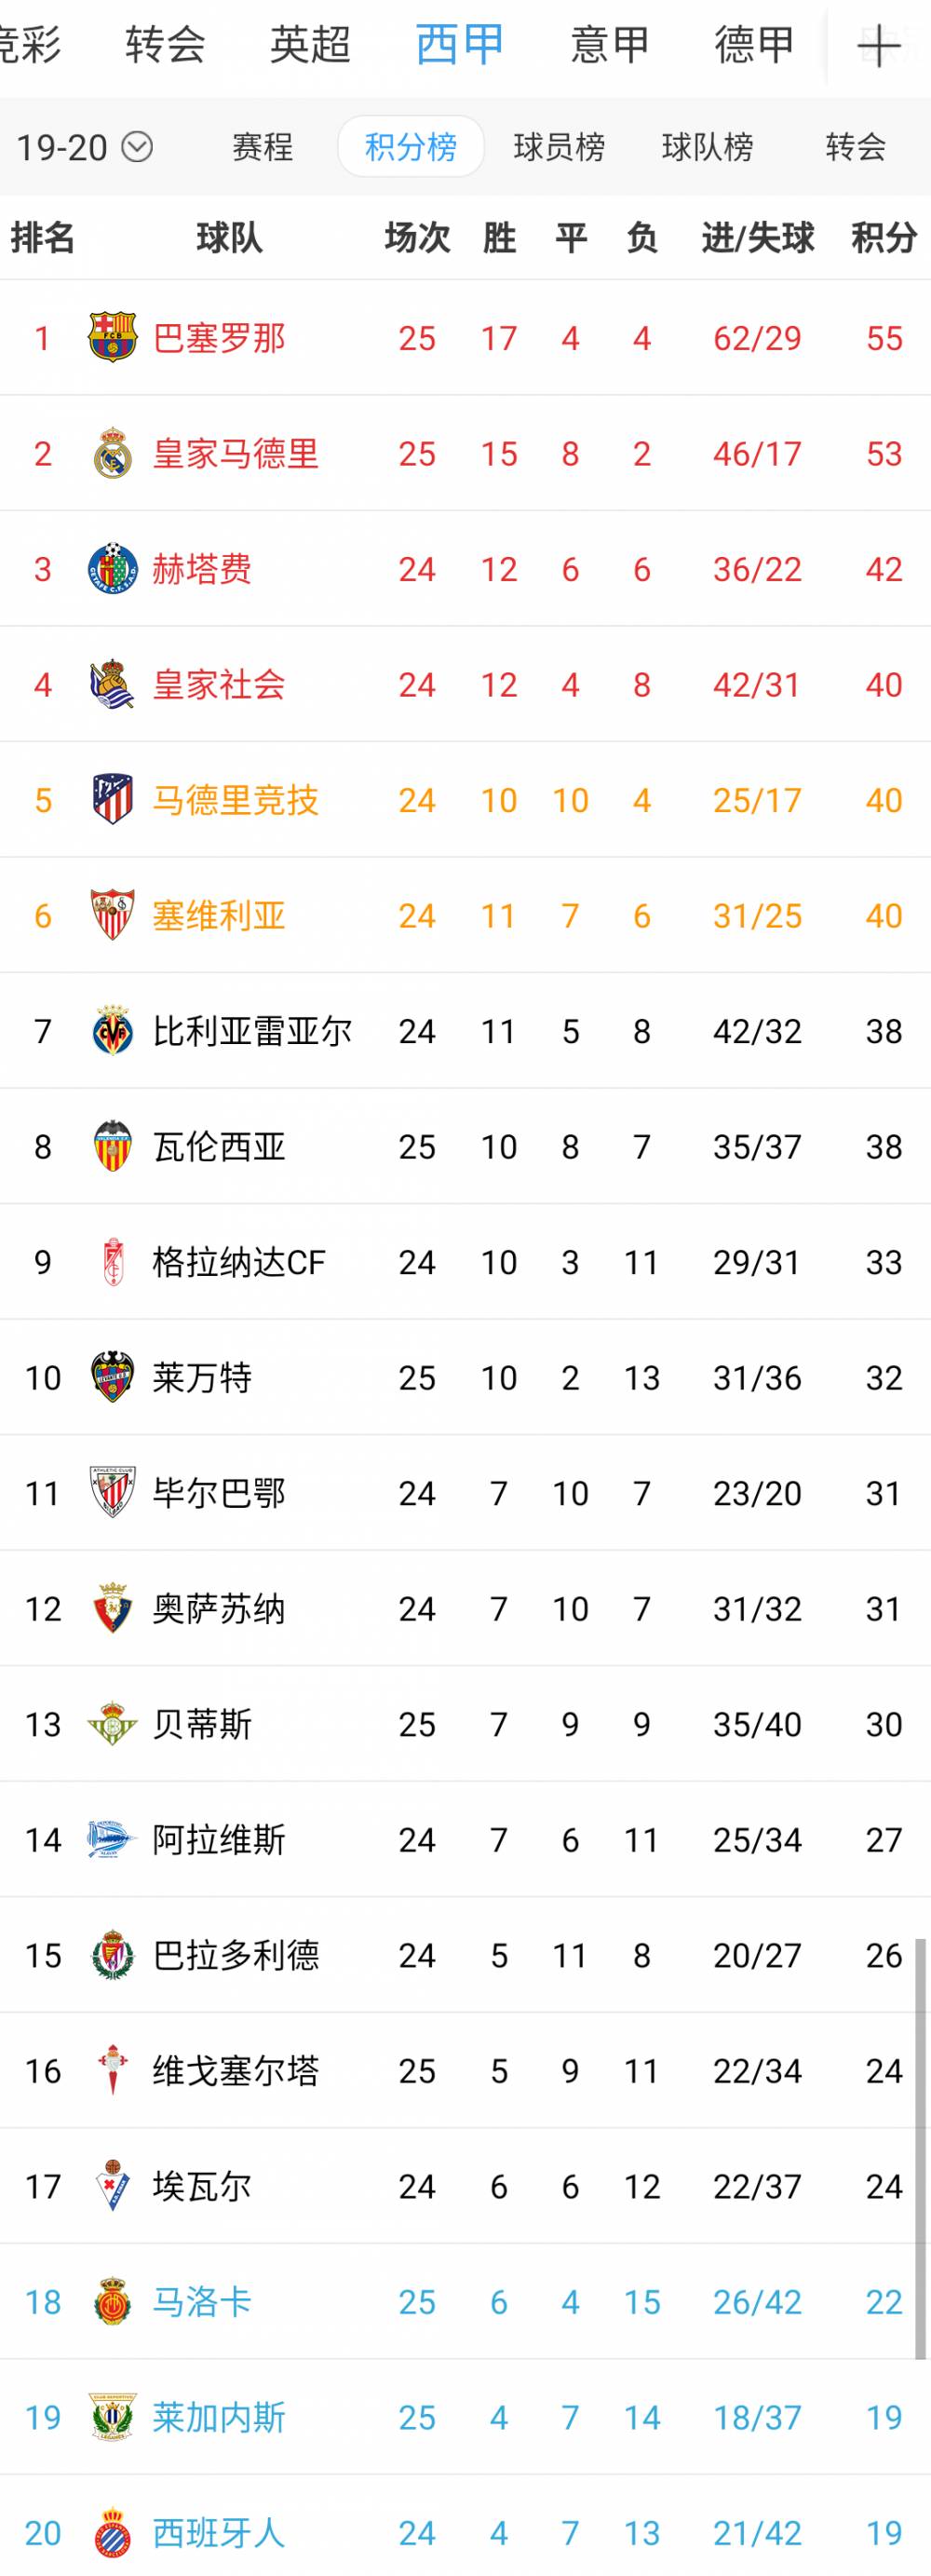This screenshot has width=931, height=2576.
Task: Tap the Villarreal yellow crest icon
Action: coord(112,1031)
